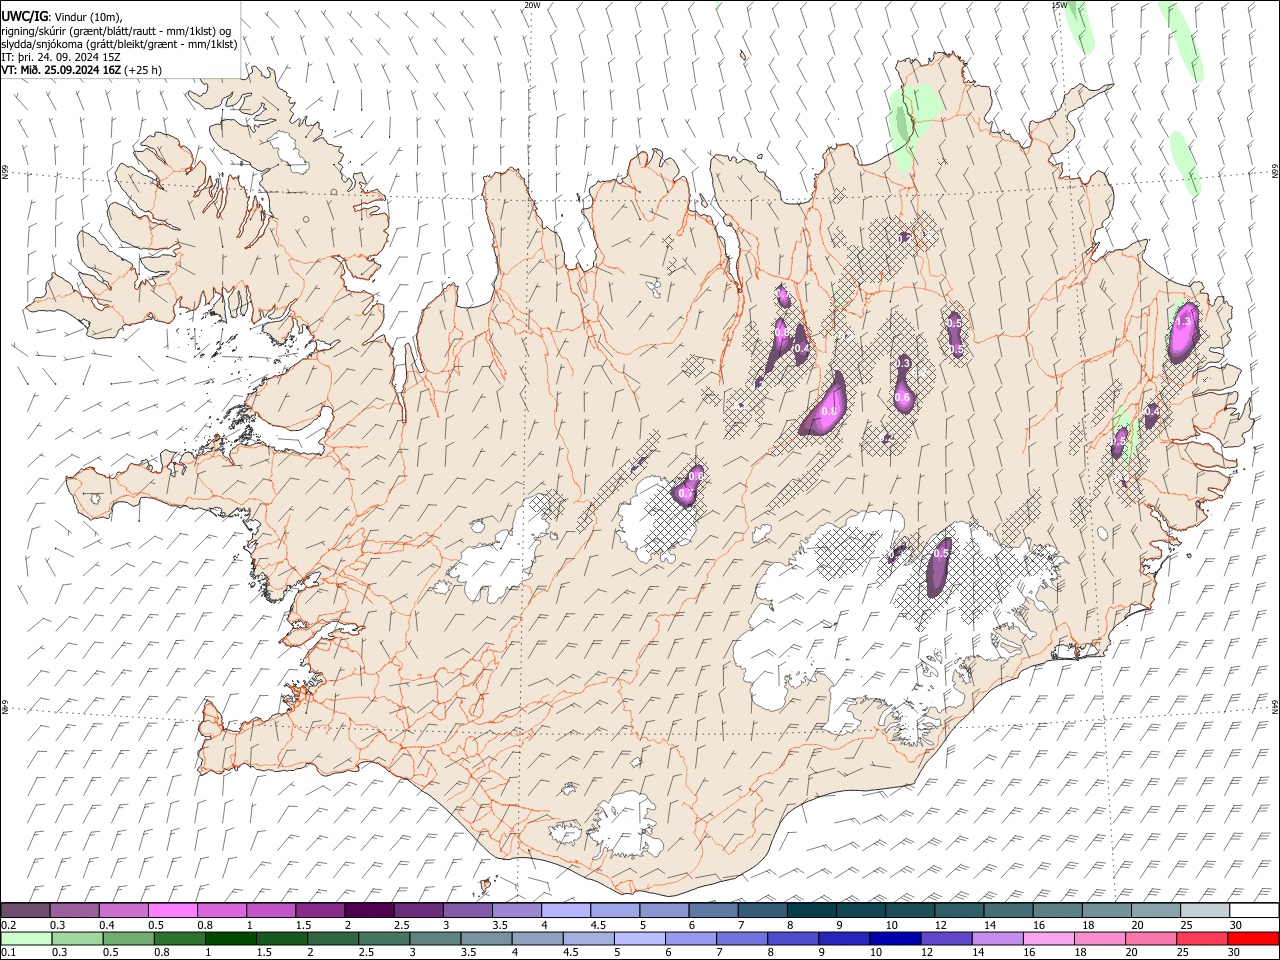
Task: Select the bright red final rain-scale swatch
Action: click(1252, 938)
